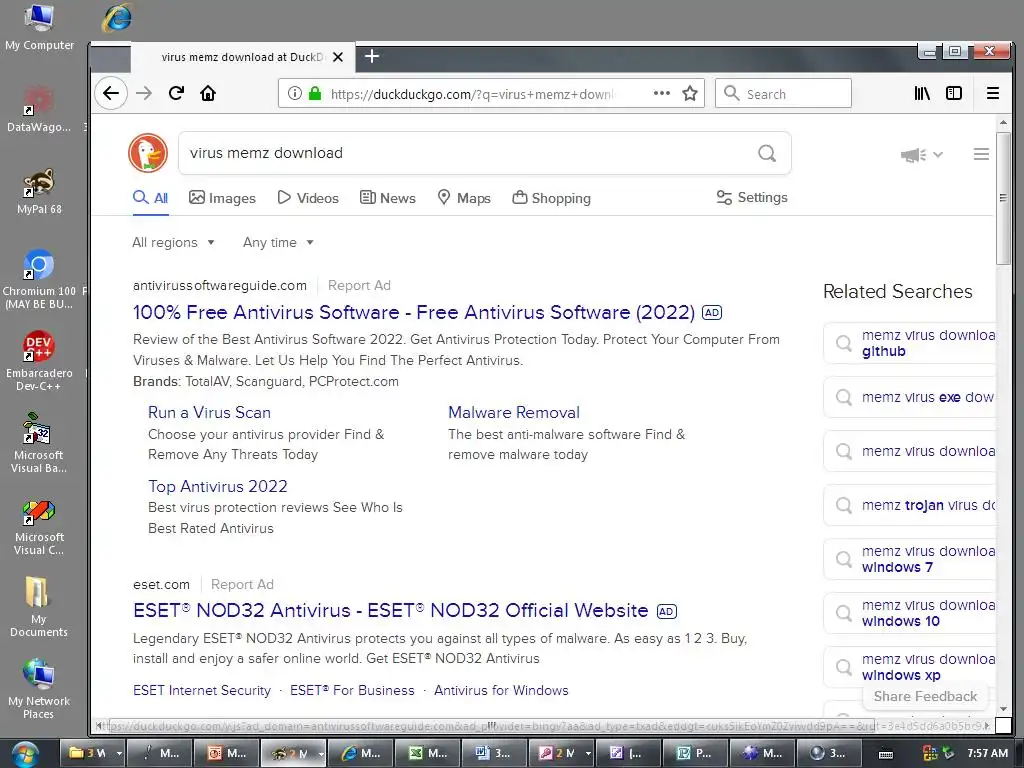Open a new browser tab
Screen dimensions: 1024x768
[372, 57]
